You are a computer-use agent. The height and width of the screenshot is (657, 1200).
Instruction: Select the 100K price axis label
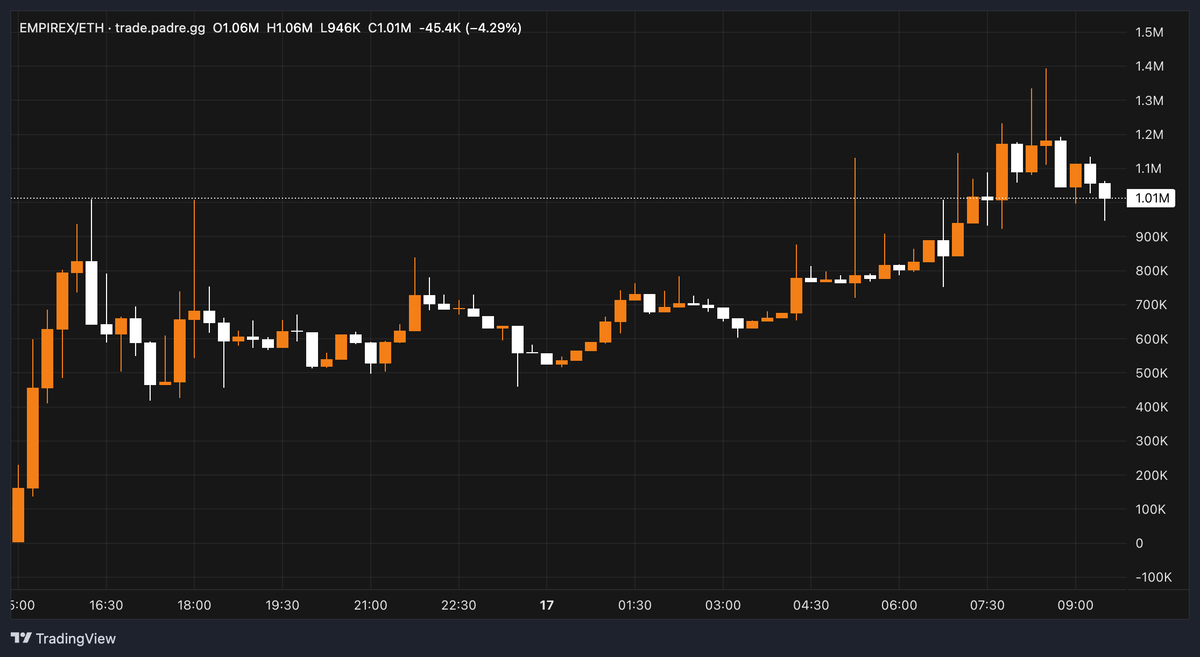coord(1152,510)
